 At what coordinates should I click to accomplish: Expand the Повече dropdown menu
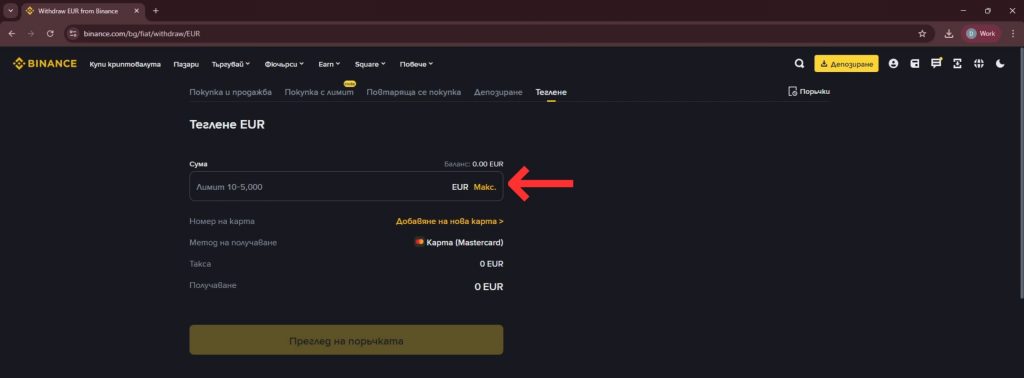[417, 64]
